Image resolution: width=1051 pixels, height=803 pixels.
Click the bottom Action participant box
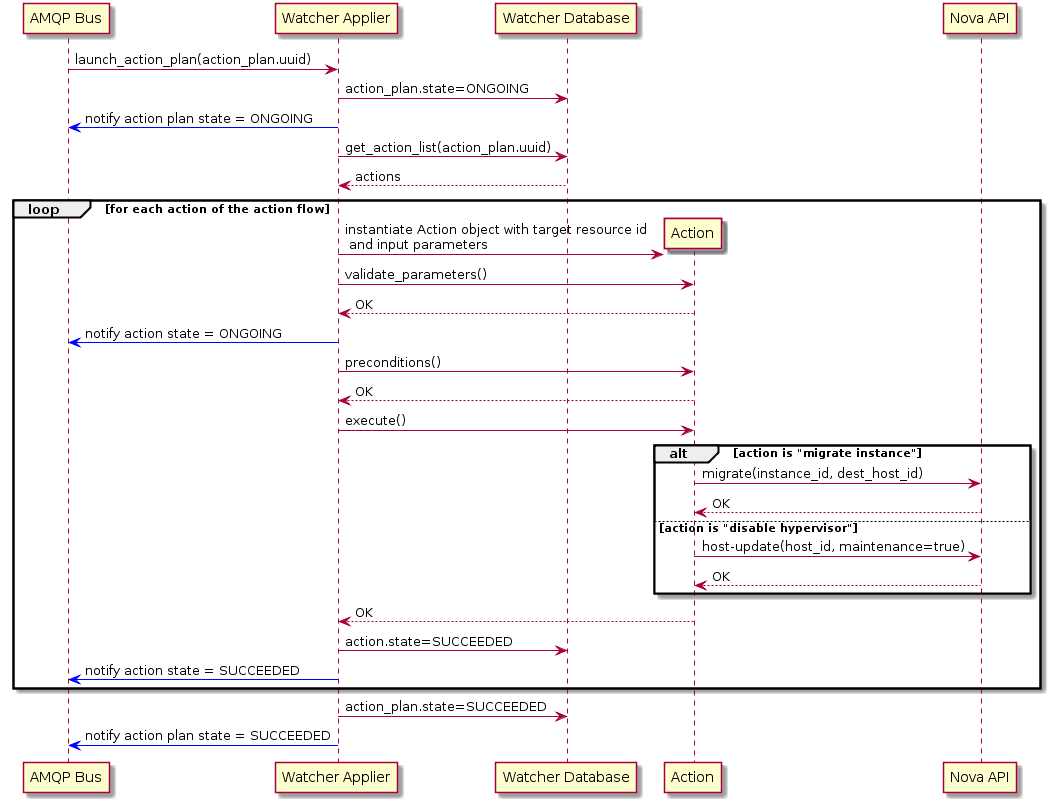click(692, 777)
